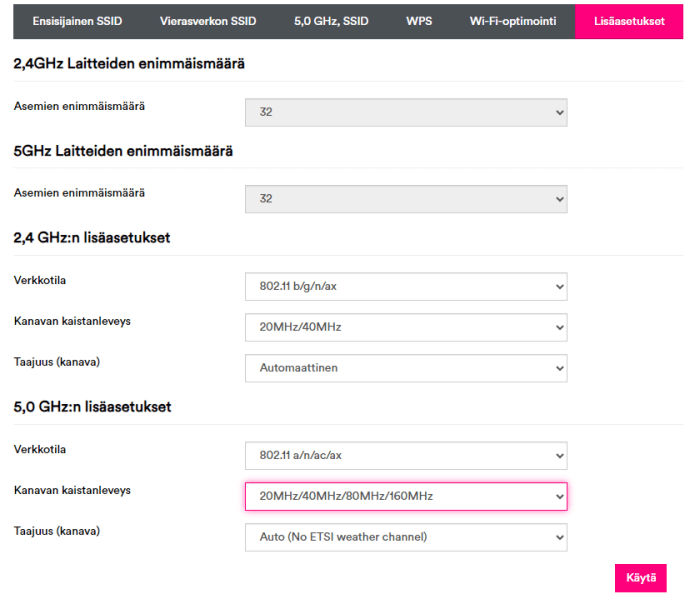
Task: Select the Wi-Fi-optimointi tab
Action: pyautogui.click(x=513, y=21)
